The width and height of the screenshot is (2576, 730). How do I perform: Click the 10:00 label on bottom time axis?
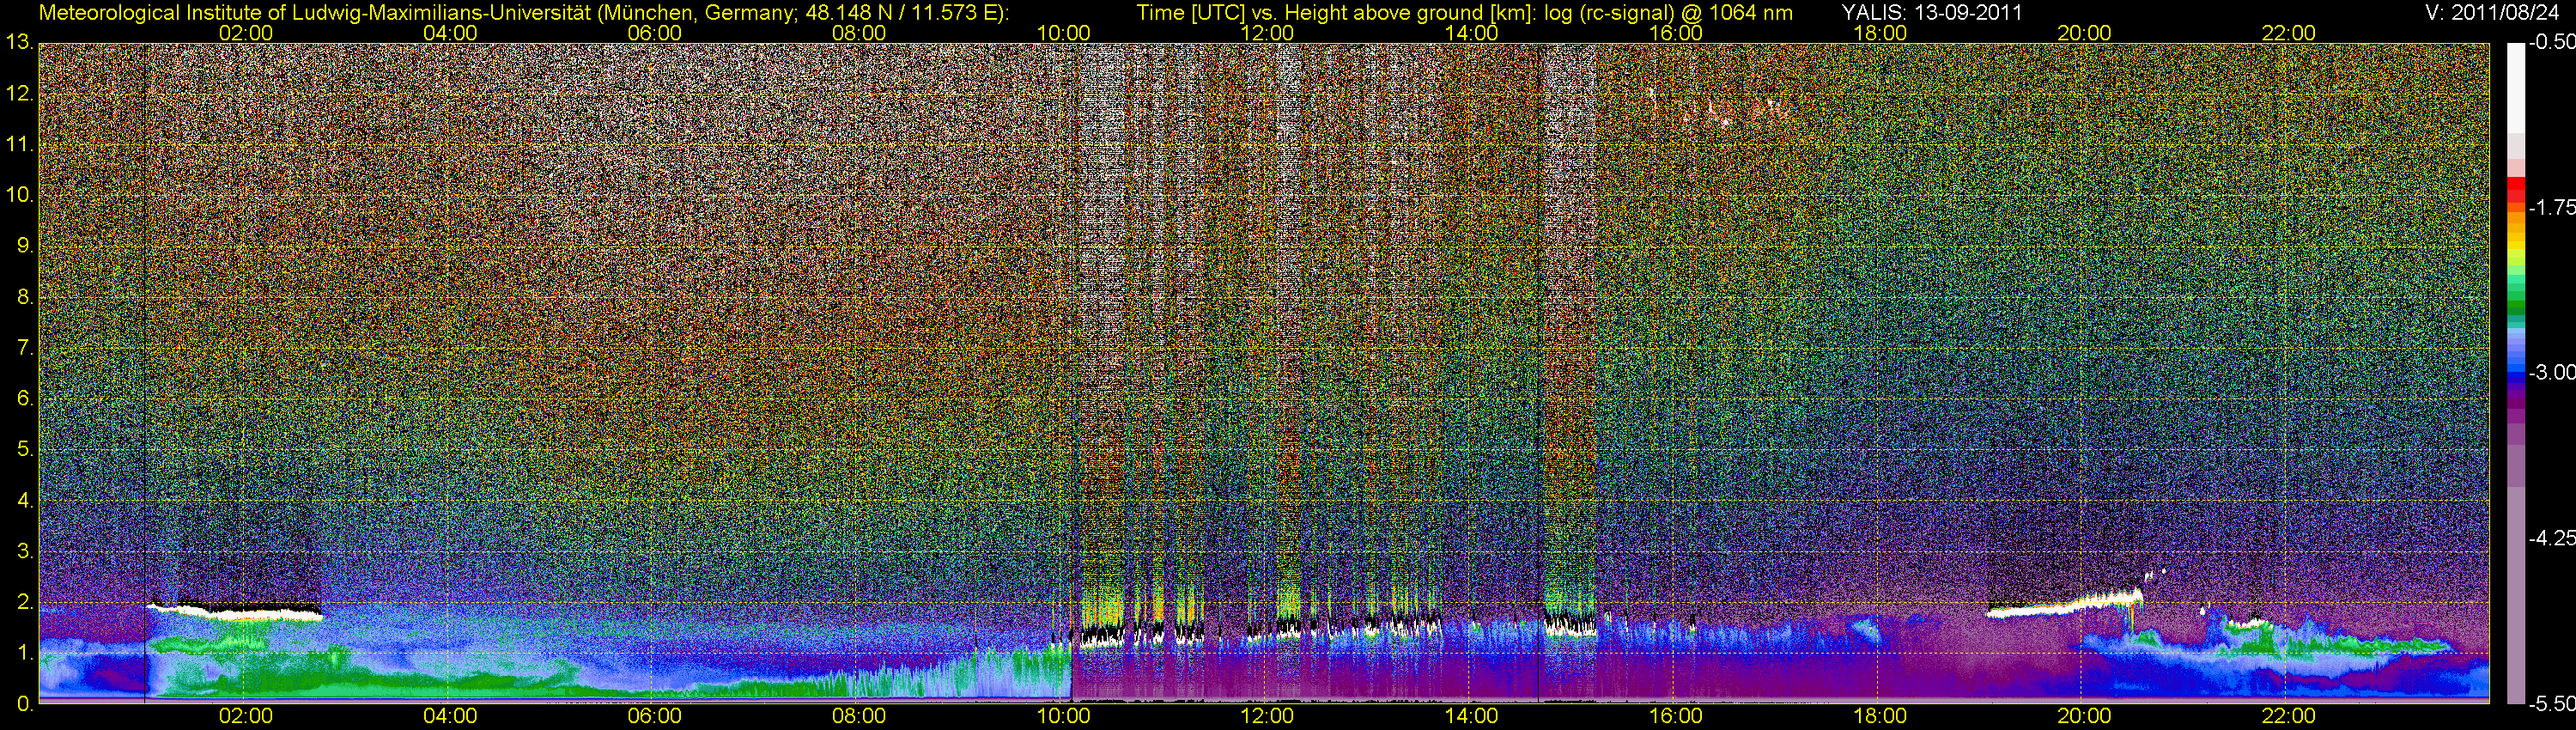click(1062, 716)
